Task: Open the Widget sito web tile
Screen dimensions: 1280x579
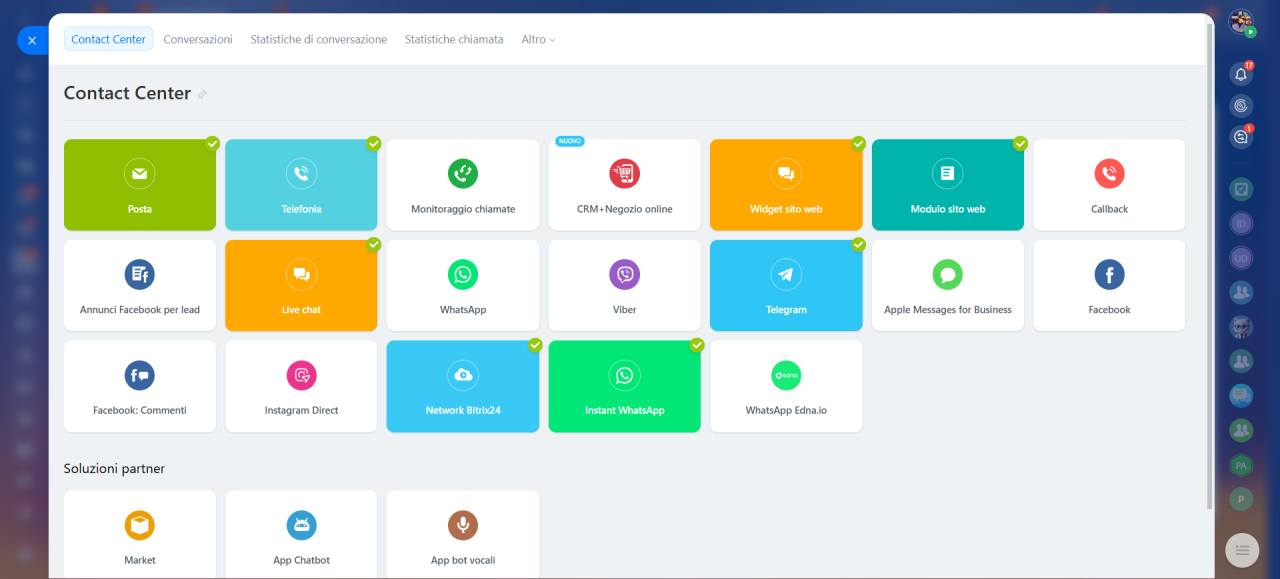Action: point(786,185)
